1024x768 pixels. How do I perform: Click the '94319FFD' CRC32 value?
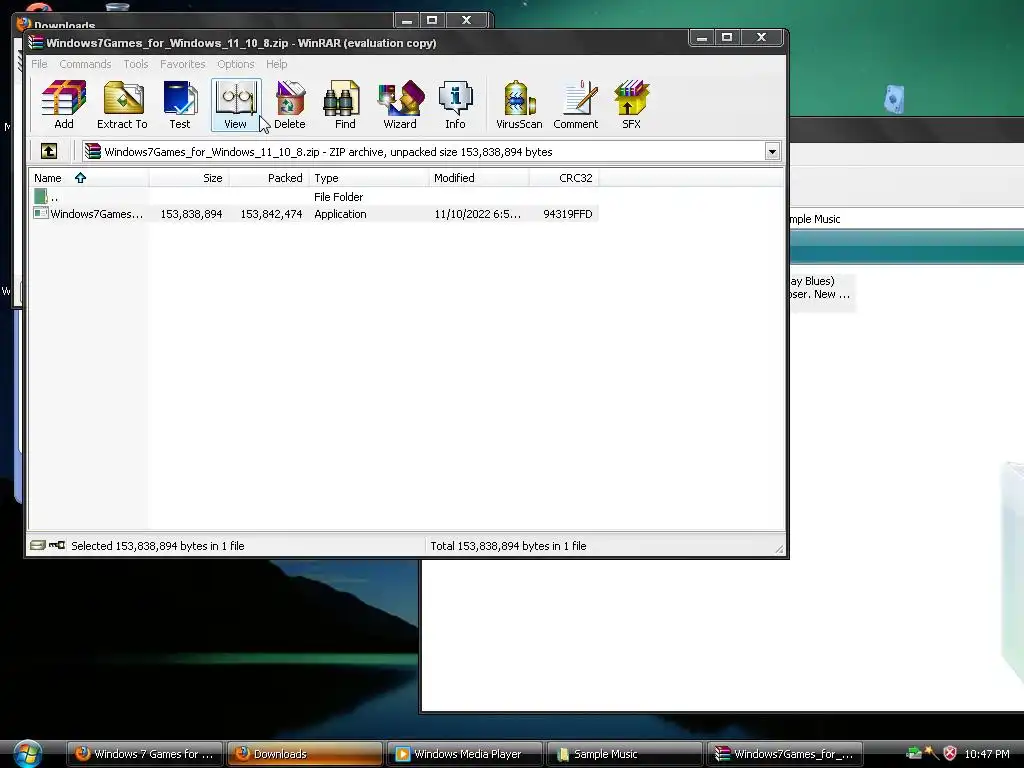pyautogui.click(x=568, y=214)
